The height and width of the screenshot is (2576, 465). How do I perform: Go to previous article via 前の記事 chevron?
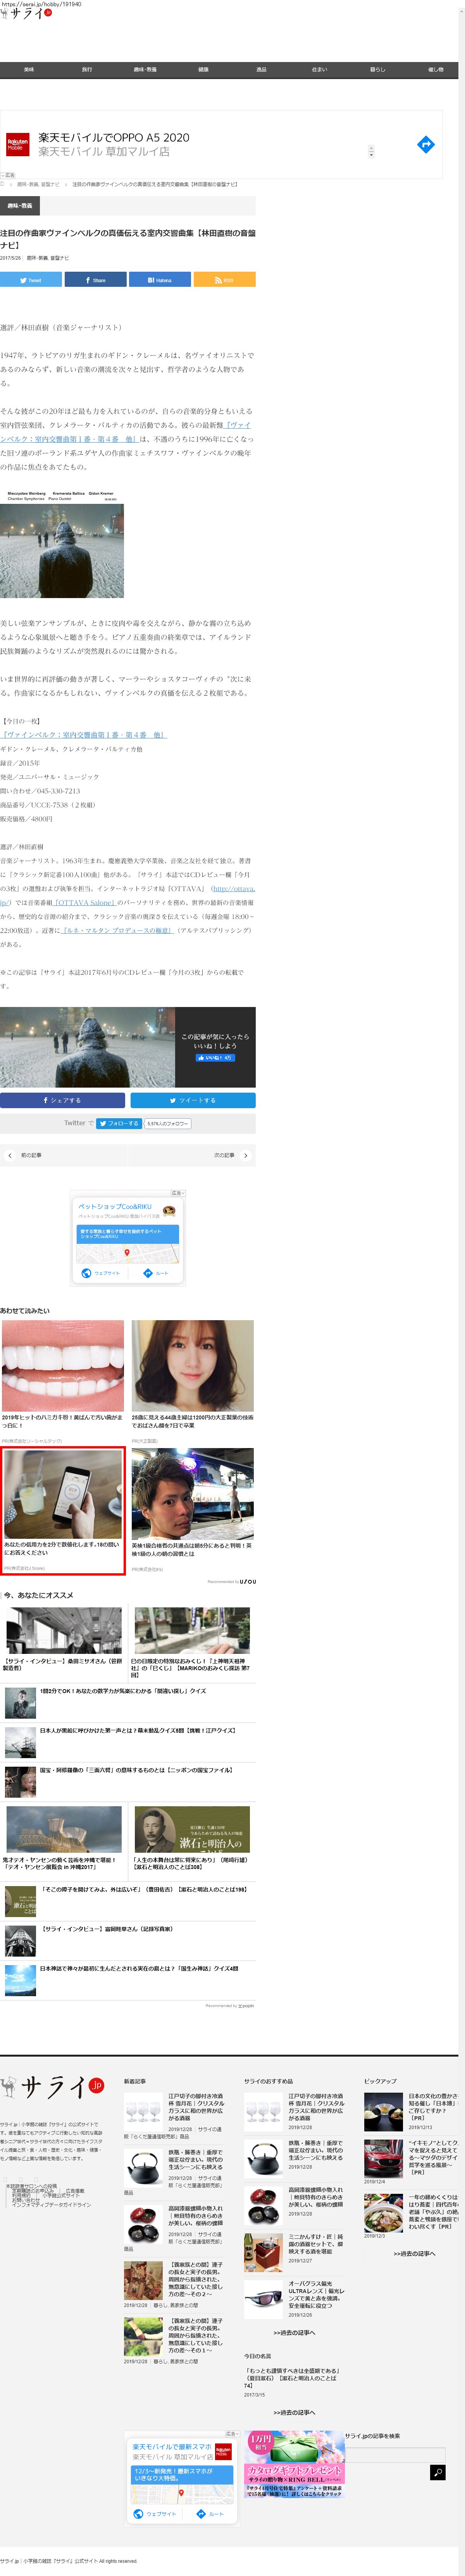[10, 1155]
